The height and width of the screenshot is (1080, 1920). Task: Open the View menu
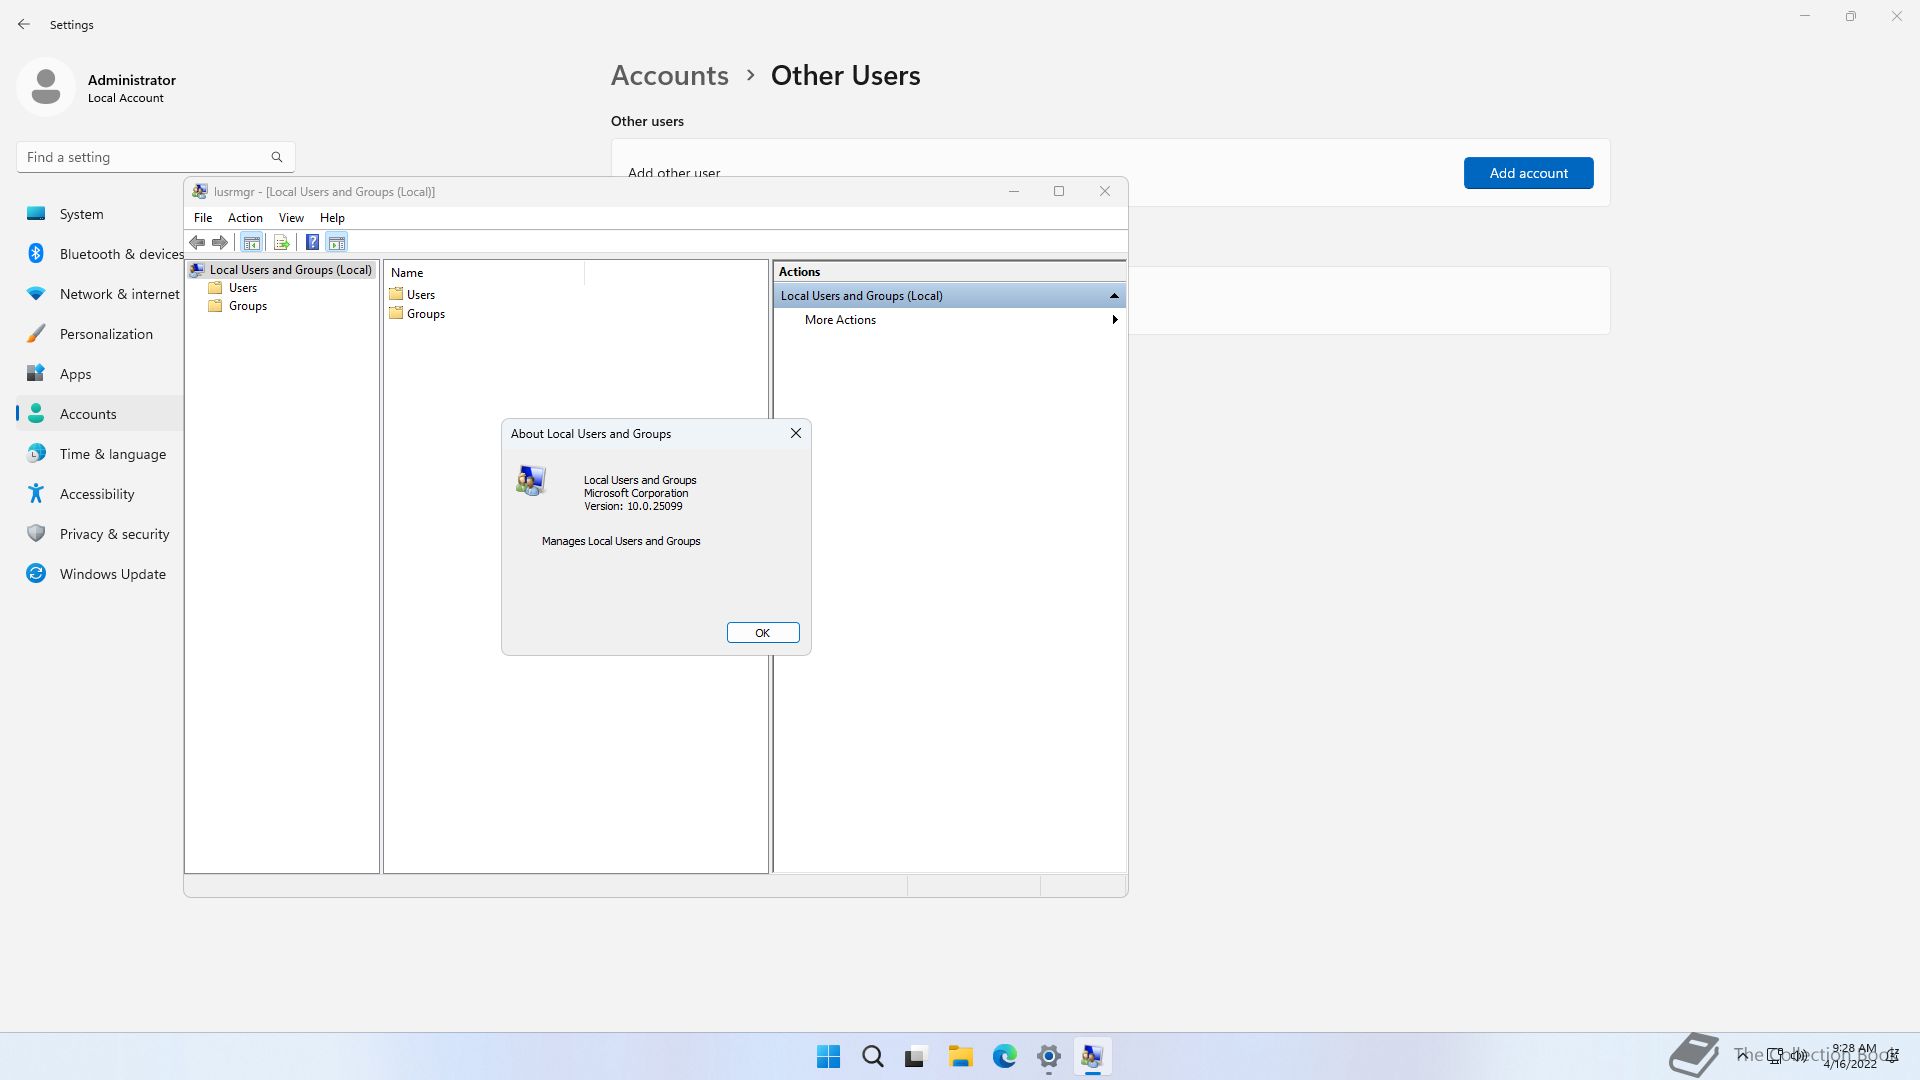(291, 218)
